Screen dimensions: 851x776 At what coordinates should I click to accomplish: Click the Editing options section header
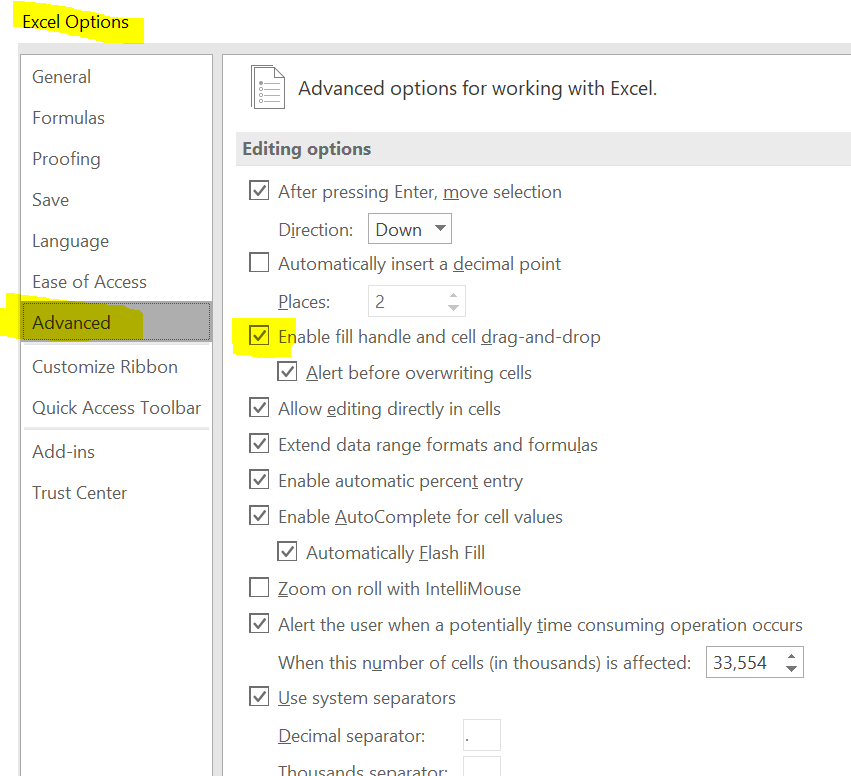coord(307,149)
